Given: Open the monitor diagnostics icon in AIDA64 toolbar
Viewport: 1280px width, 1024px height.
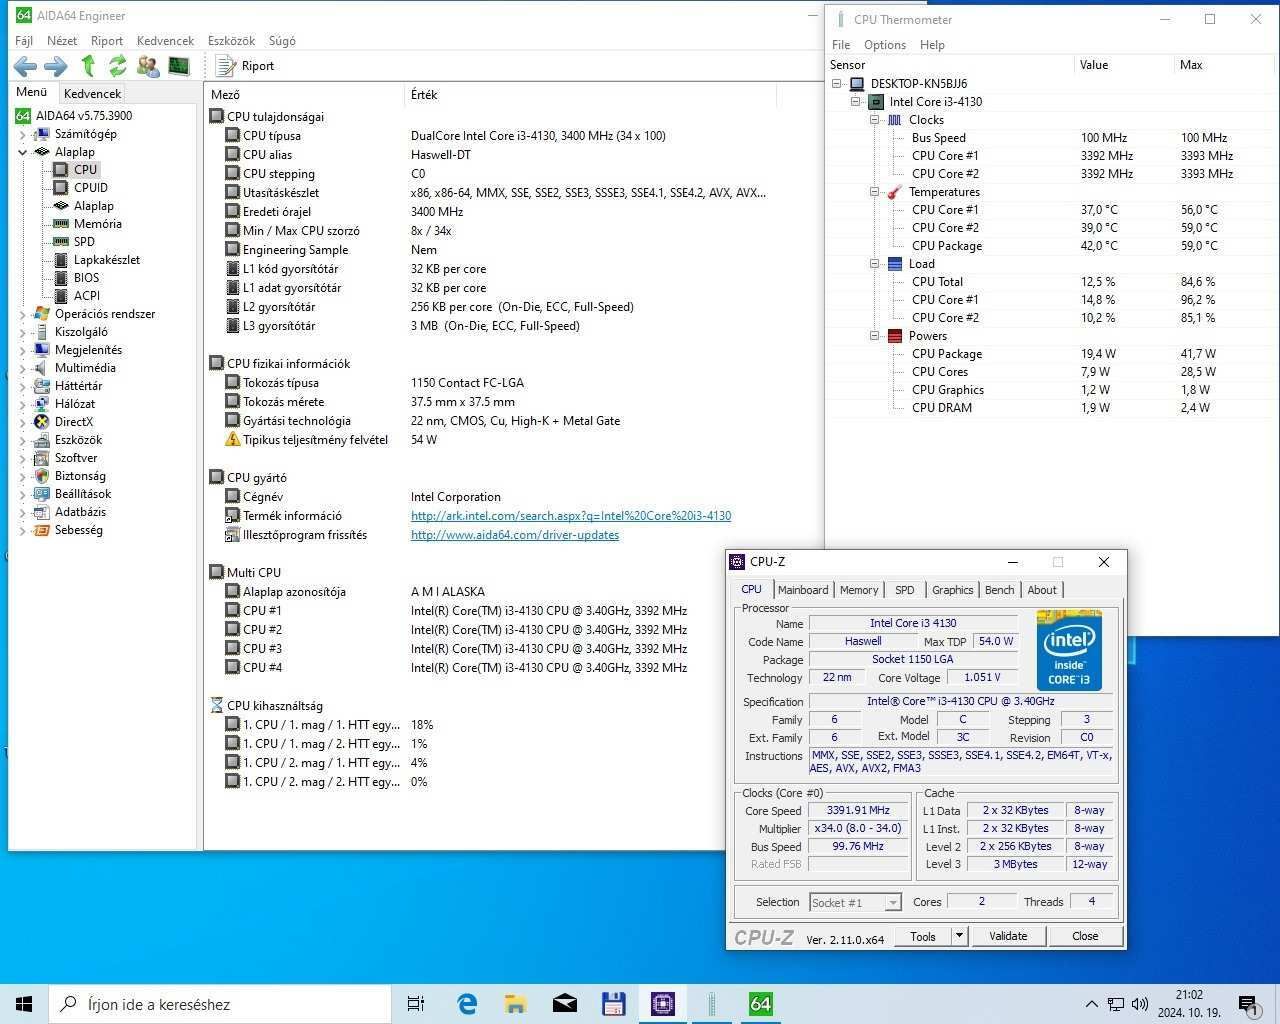Looking at the screenshot, I should [179, 66].
